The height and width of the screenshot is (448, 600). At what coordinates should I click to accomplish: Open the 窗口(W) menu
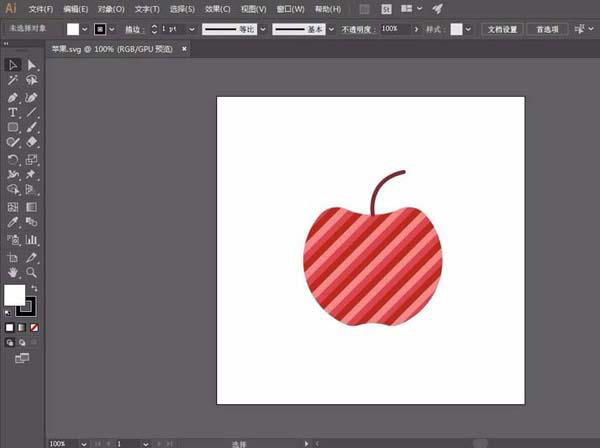290,9
